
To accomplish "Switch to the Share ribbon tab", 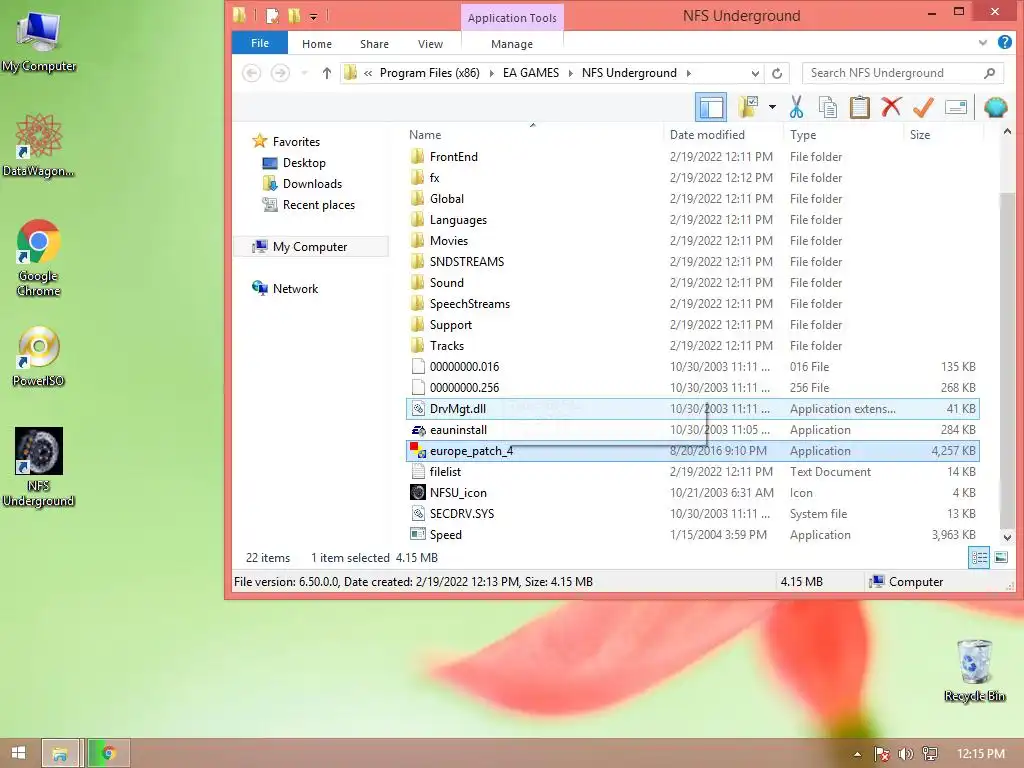I will pos(374,44).
